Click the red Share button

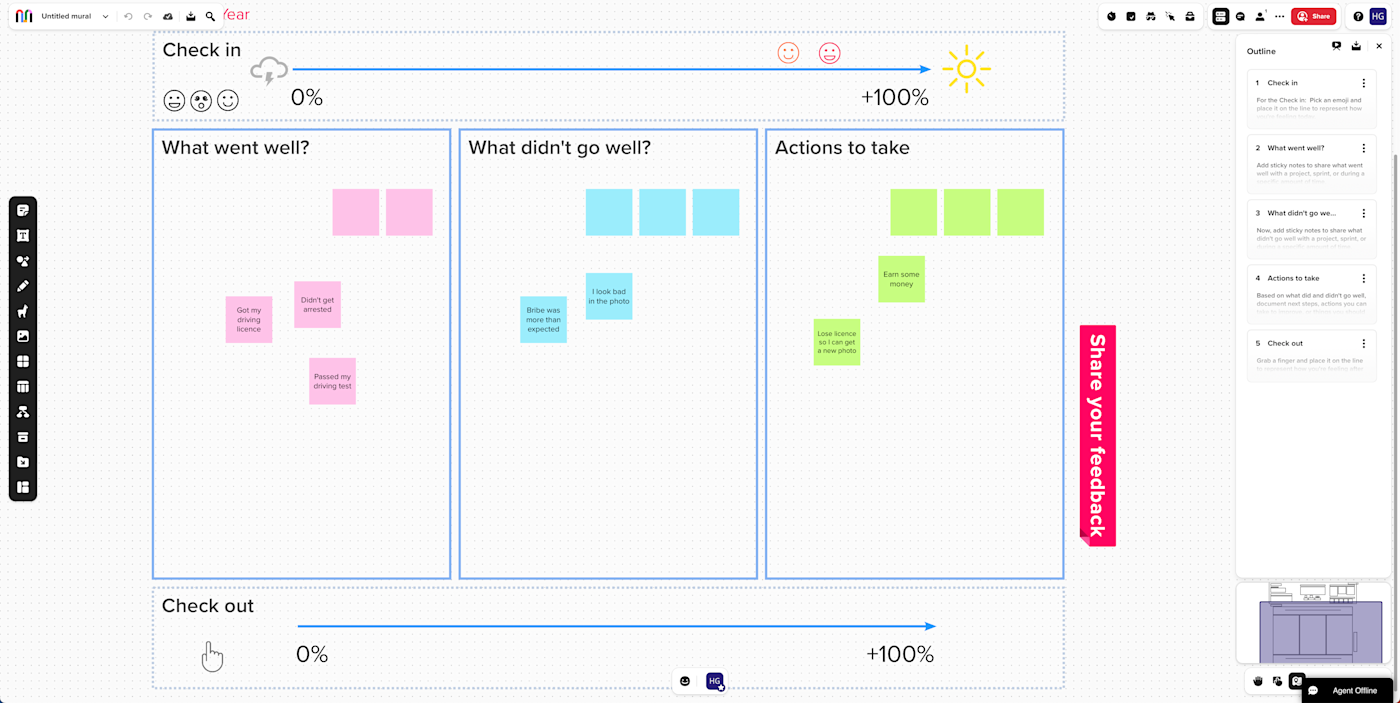pyautogui.click(x=1313, y=16)
